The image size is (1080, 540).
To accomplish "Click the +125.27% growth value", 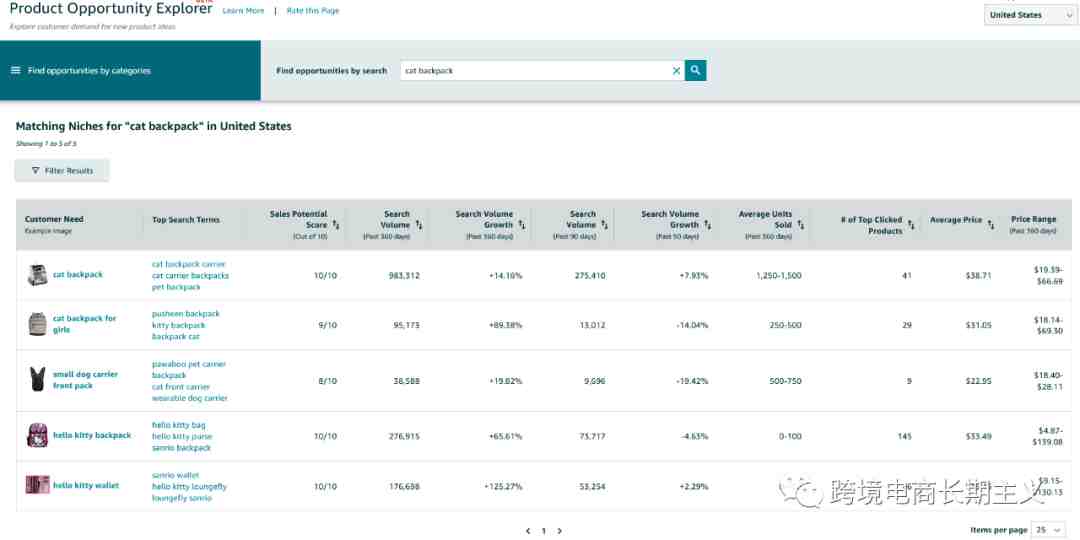I will 503,486.
